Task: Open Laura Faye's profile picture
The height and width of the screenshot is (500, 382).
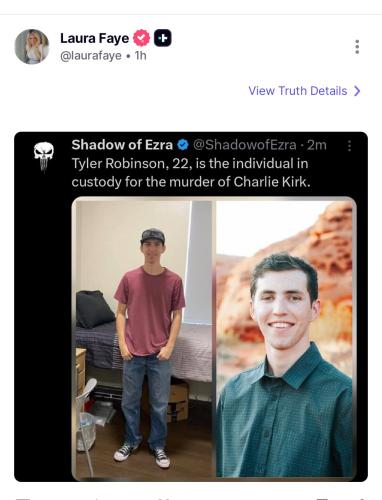Action: coord(32,46)
